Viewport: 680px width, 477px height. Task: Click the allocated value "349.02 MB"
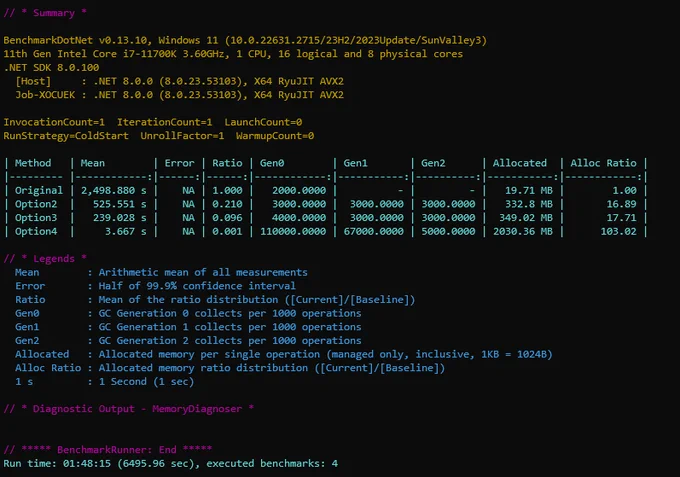coord(526,218)
